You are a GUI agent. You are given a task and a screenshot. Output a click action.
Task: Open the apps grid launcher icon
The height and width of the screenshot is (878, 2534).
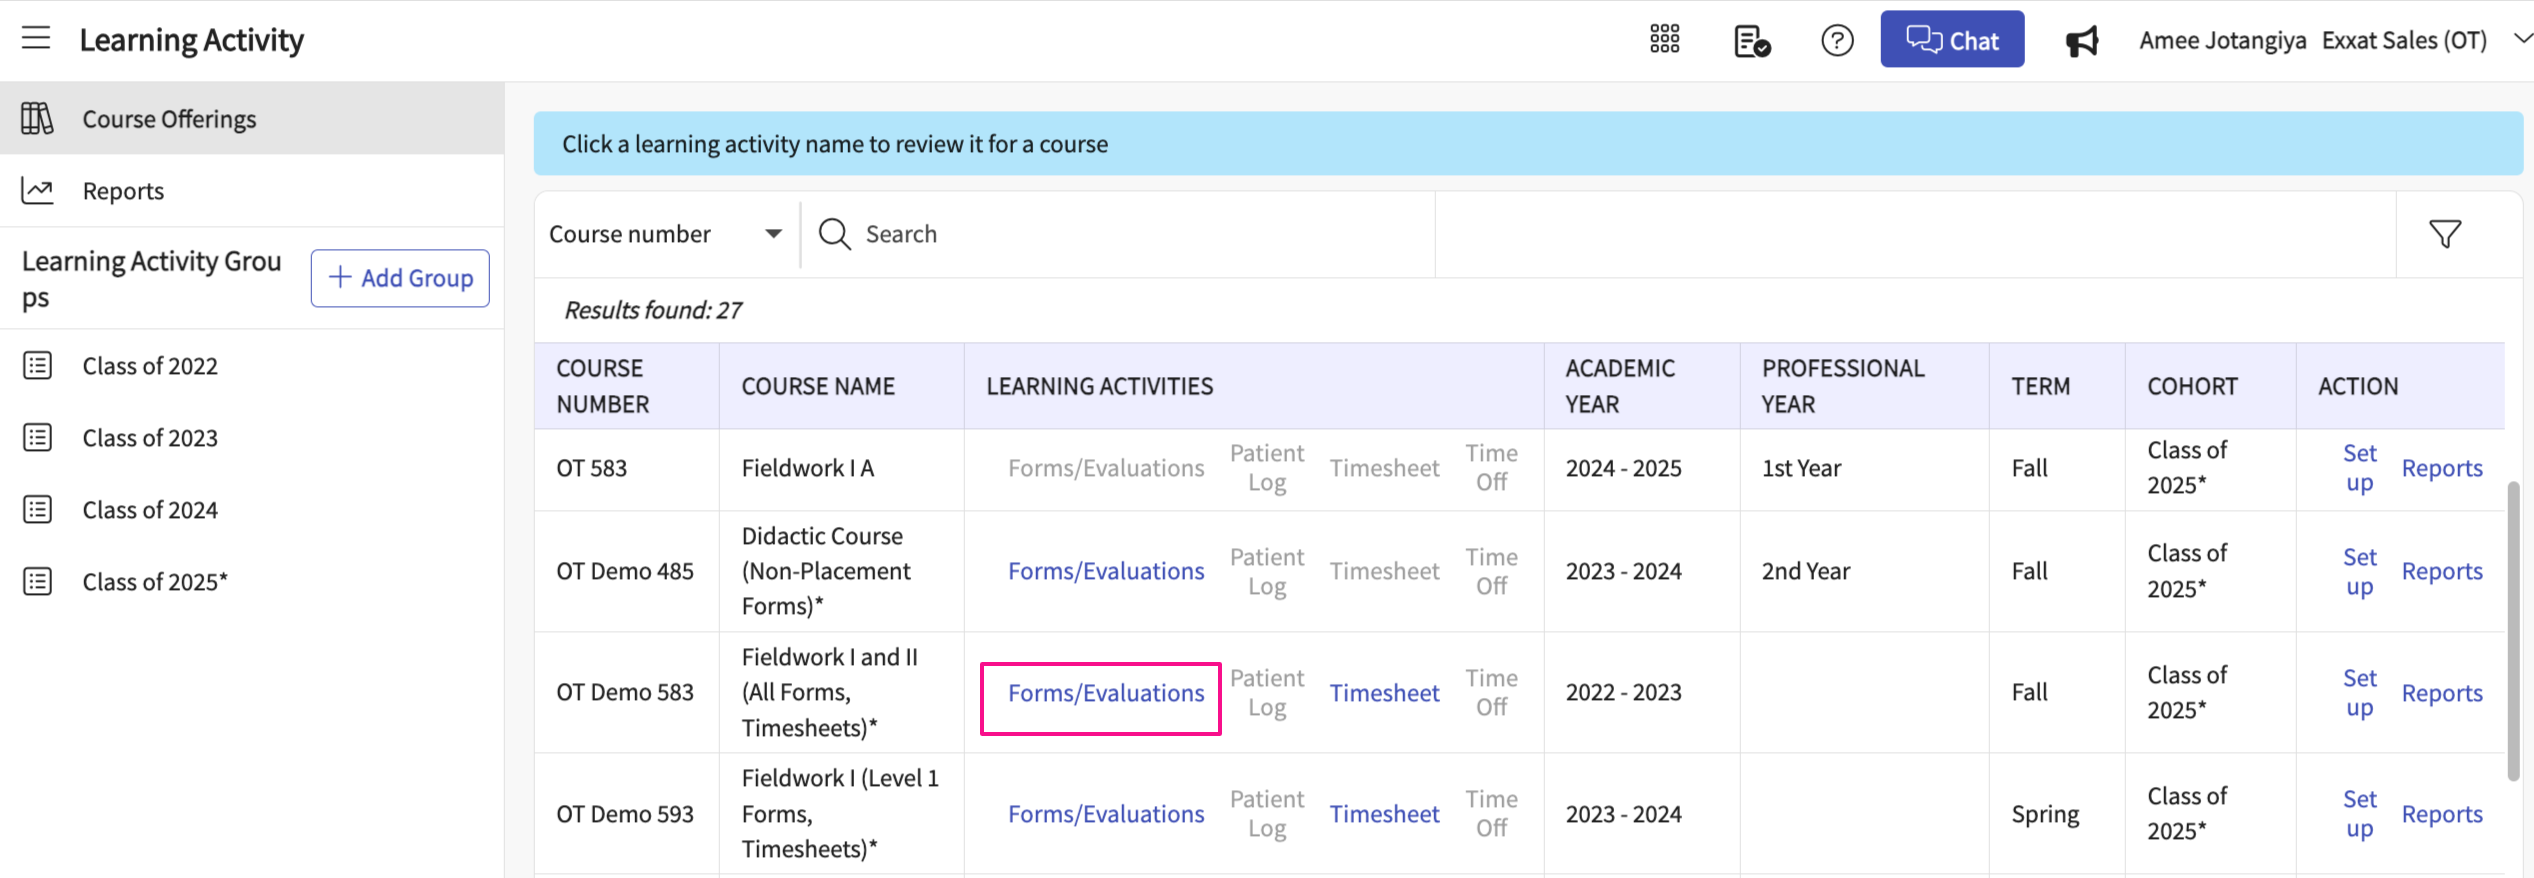(x=1664, y=40)
